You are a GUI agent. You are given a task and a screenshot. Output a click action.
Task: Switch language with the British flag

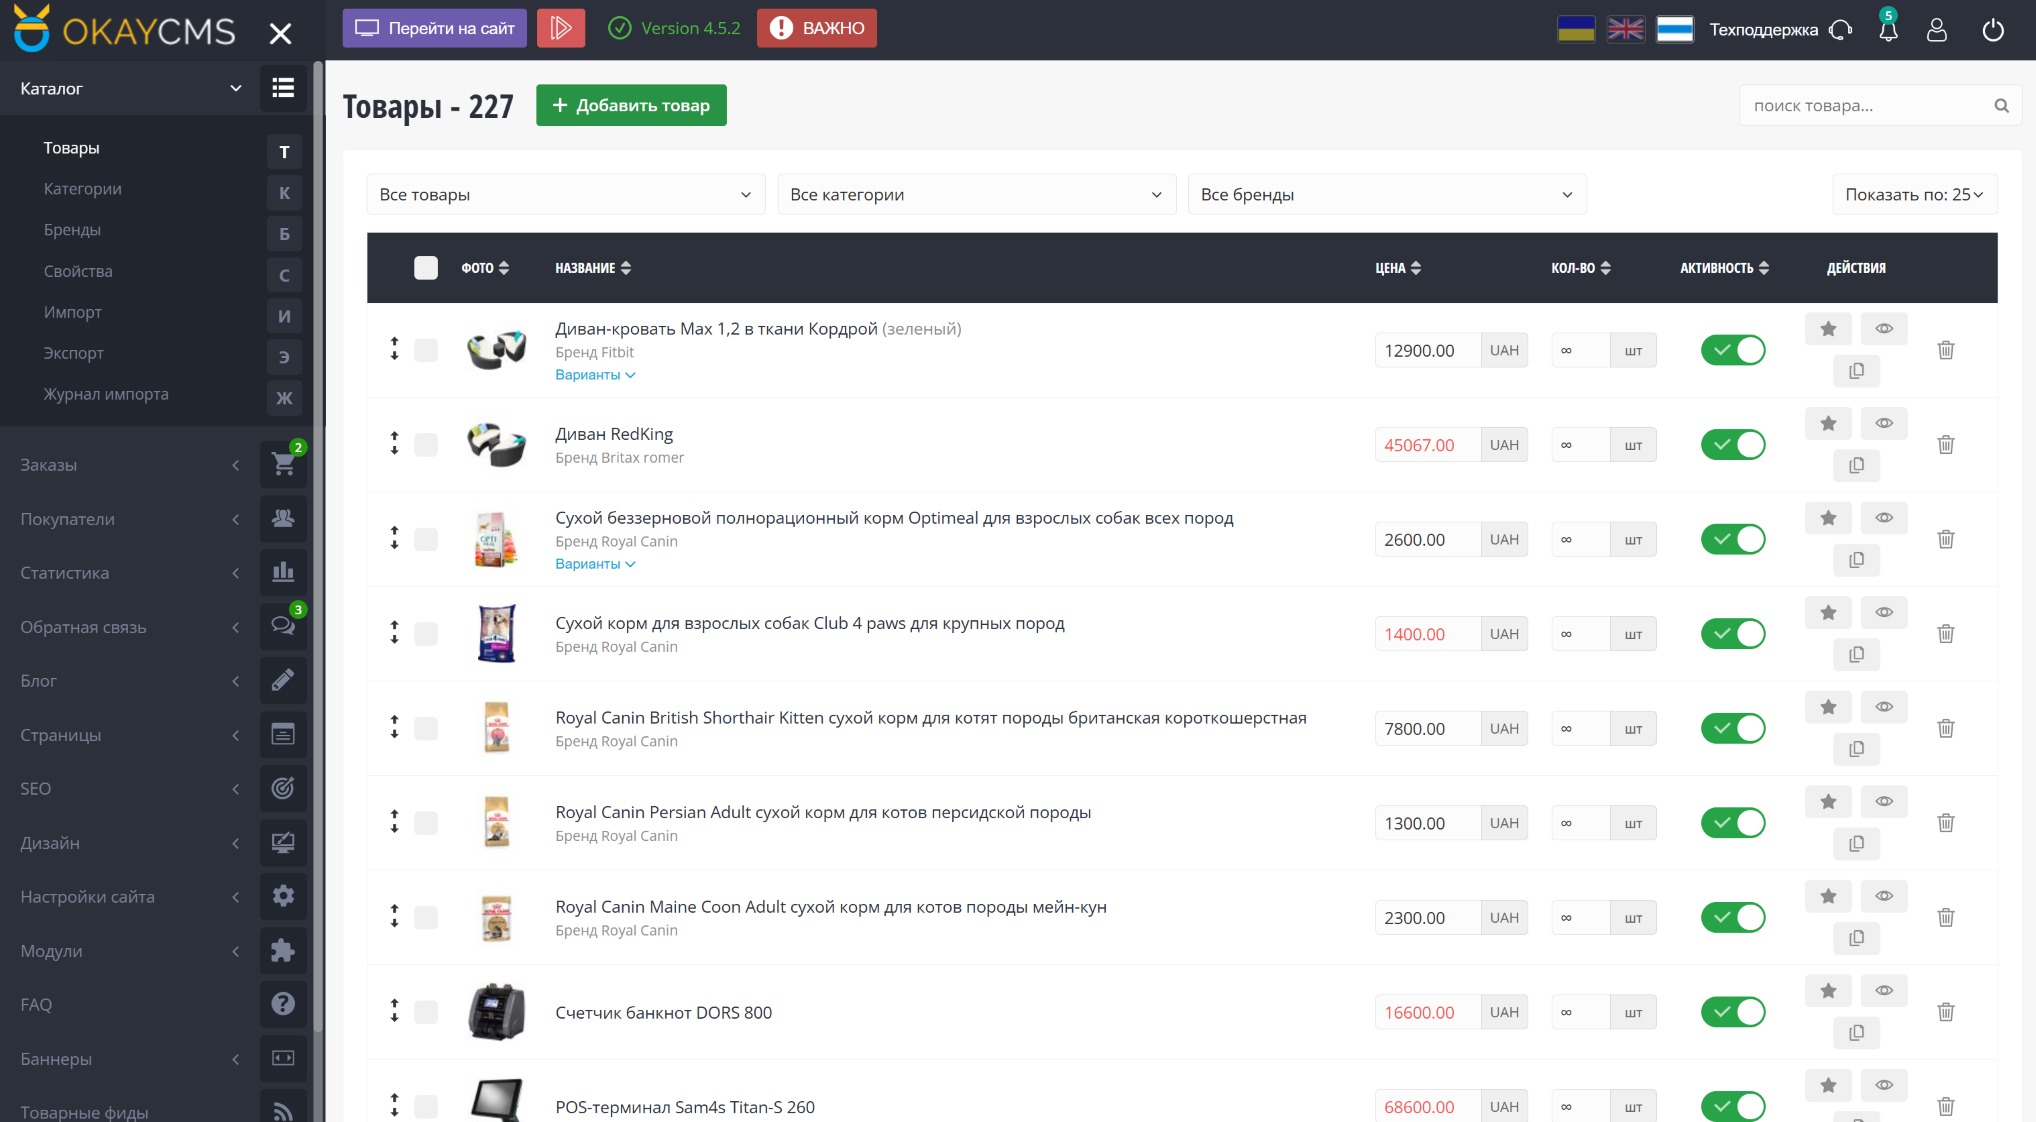1626,29
